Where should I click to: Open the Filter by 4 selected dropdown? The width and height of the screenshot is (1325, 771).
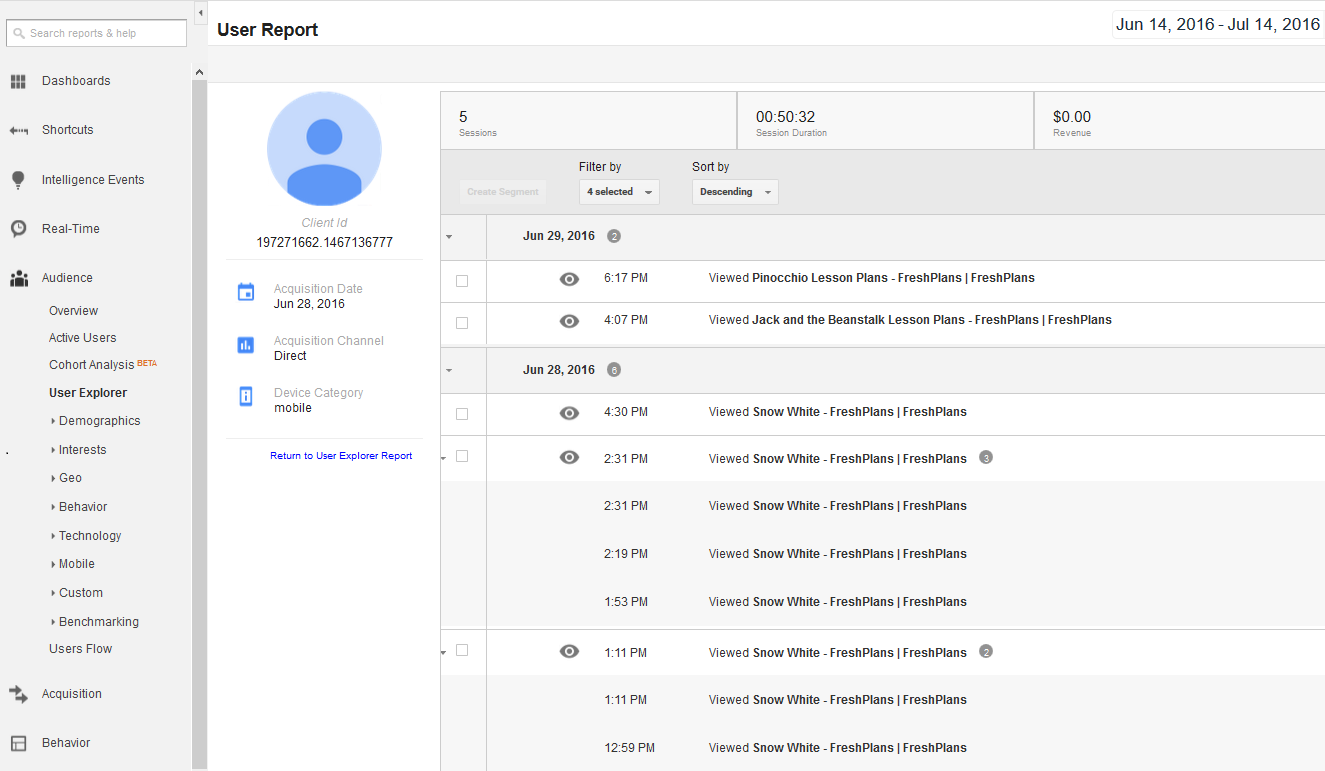coord(619,192)
